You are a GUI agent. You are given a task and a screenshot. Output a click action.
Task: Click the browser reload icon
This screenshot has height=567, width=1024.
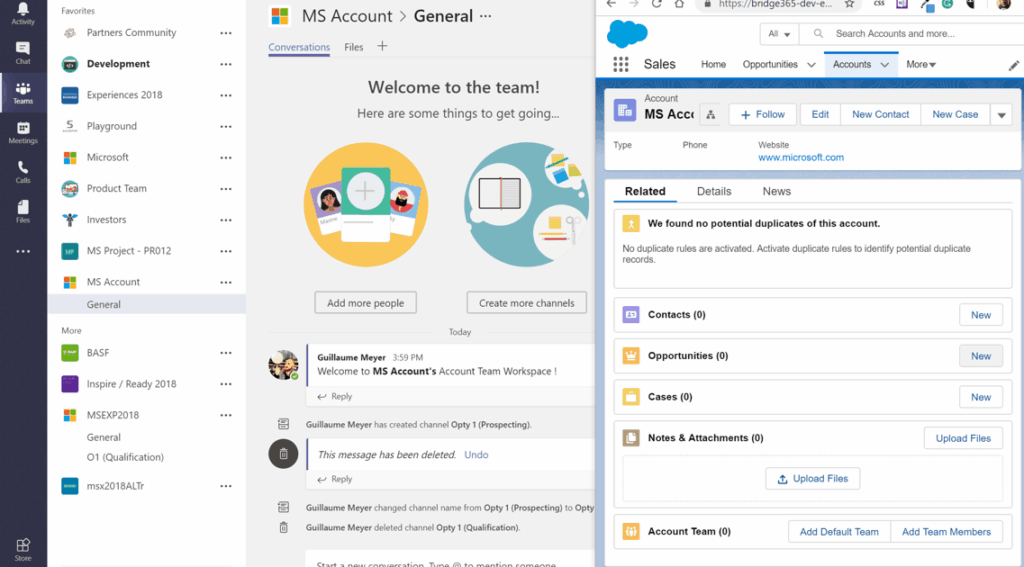pos(656,4)
